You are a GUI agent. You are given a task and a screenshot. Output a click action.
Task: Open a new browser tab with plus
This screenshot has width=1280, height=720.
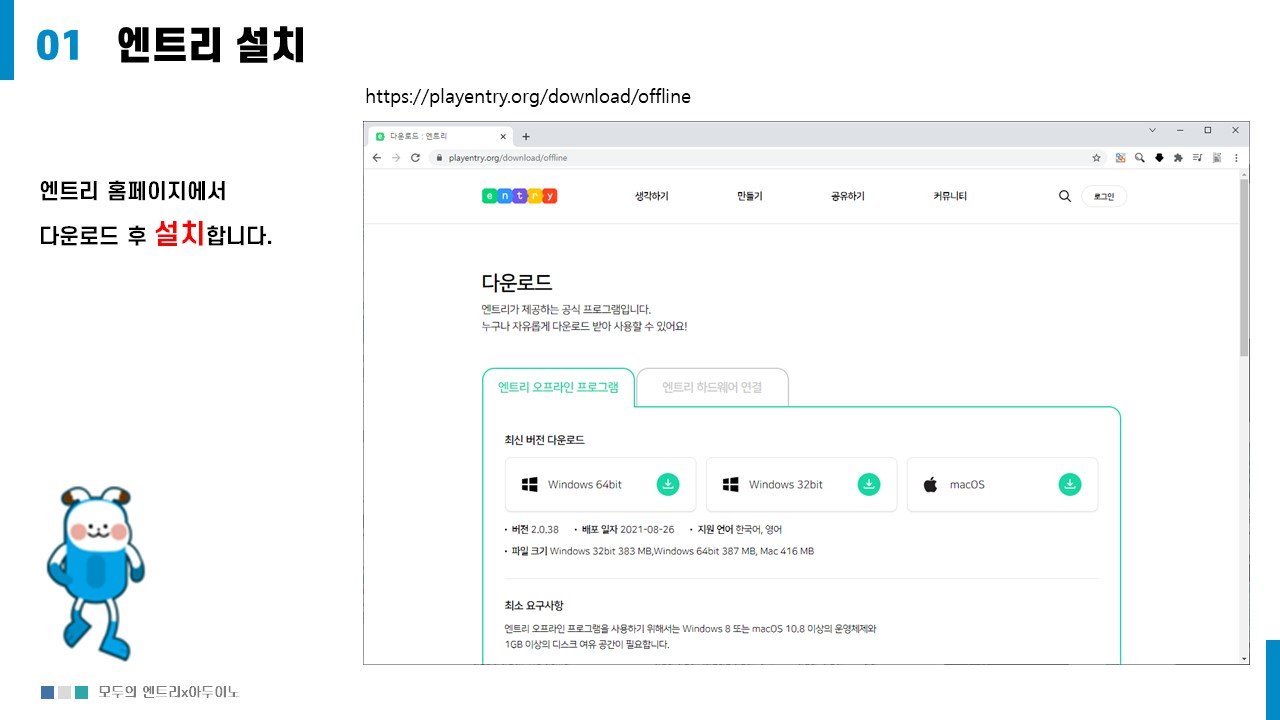coord(526,136)
